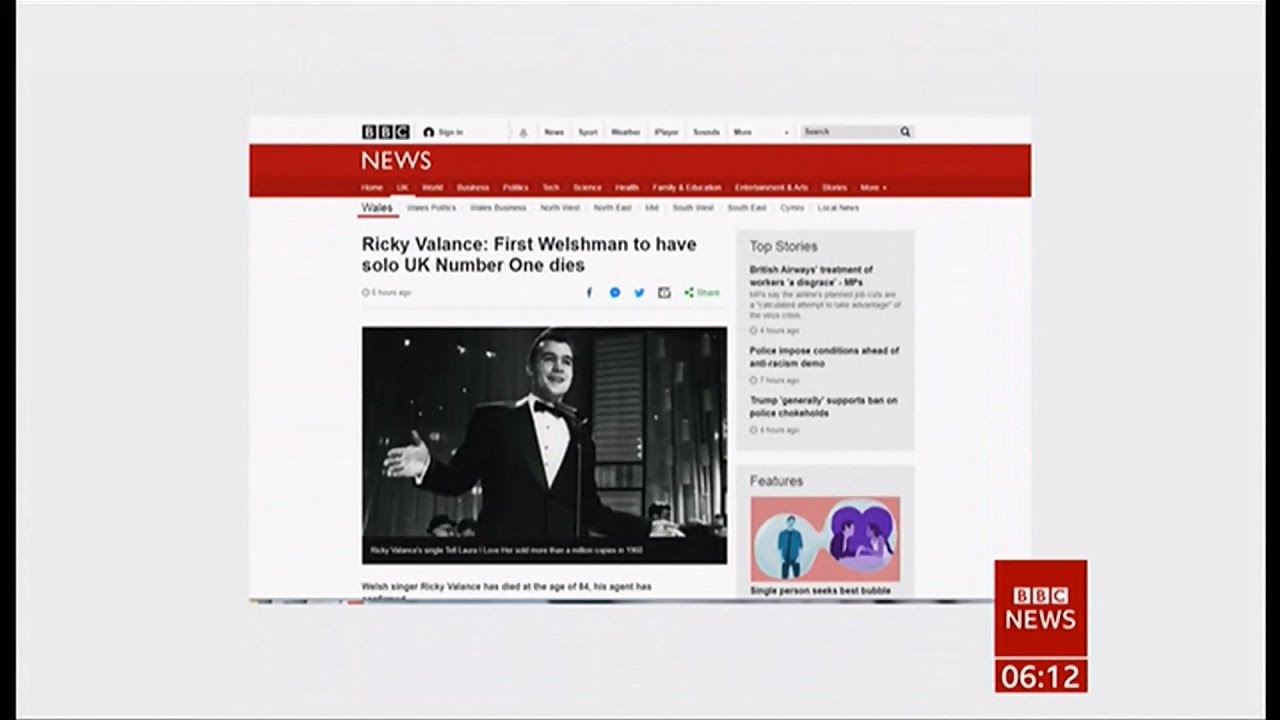Viewport: 1280px width, 720px height.
Task: Open the green Share button
Action: 702,293
